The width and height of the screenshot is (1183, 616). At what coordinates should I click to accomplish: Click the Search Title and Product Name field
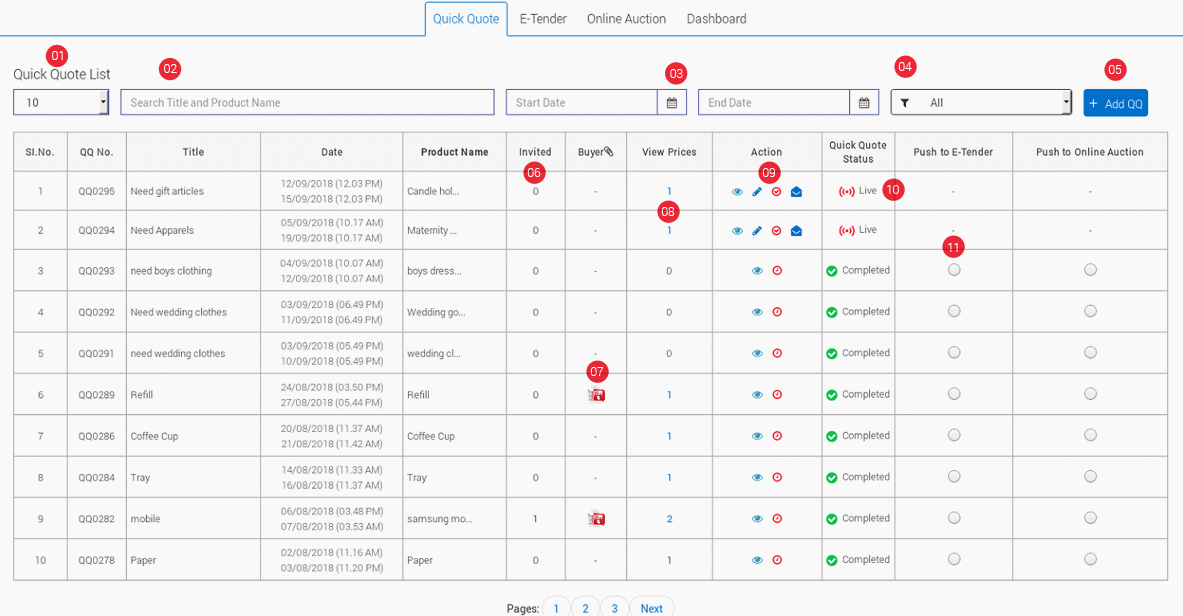pyautogui.click(x=307, y=103)
